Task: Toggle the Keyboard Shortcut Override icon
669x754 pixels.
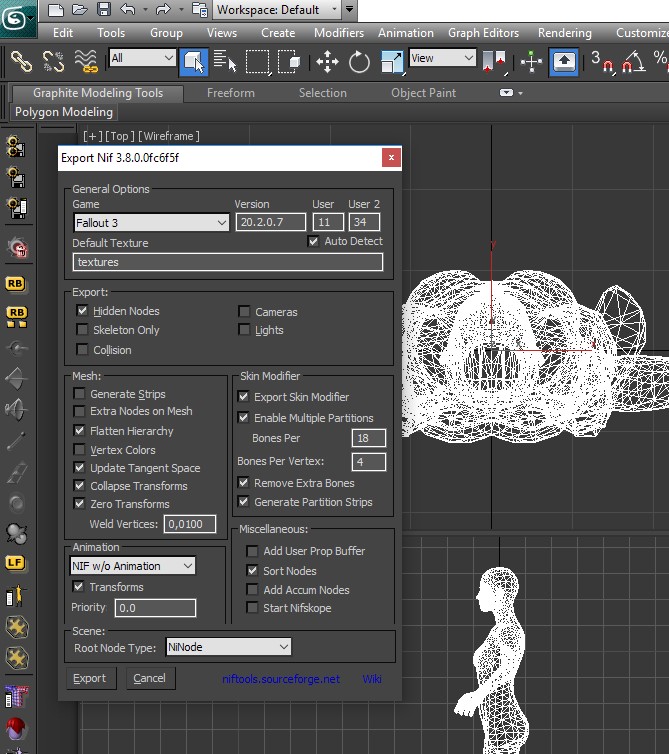Action: tap(564, 62)
